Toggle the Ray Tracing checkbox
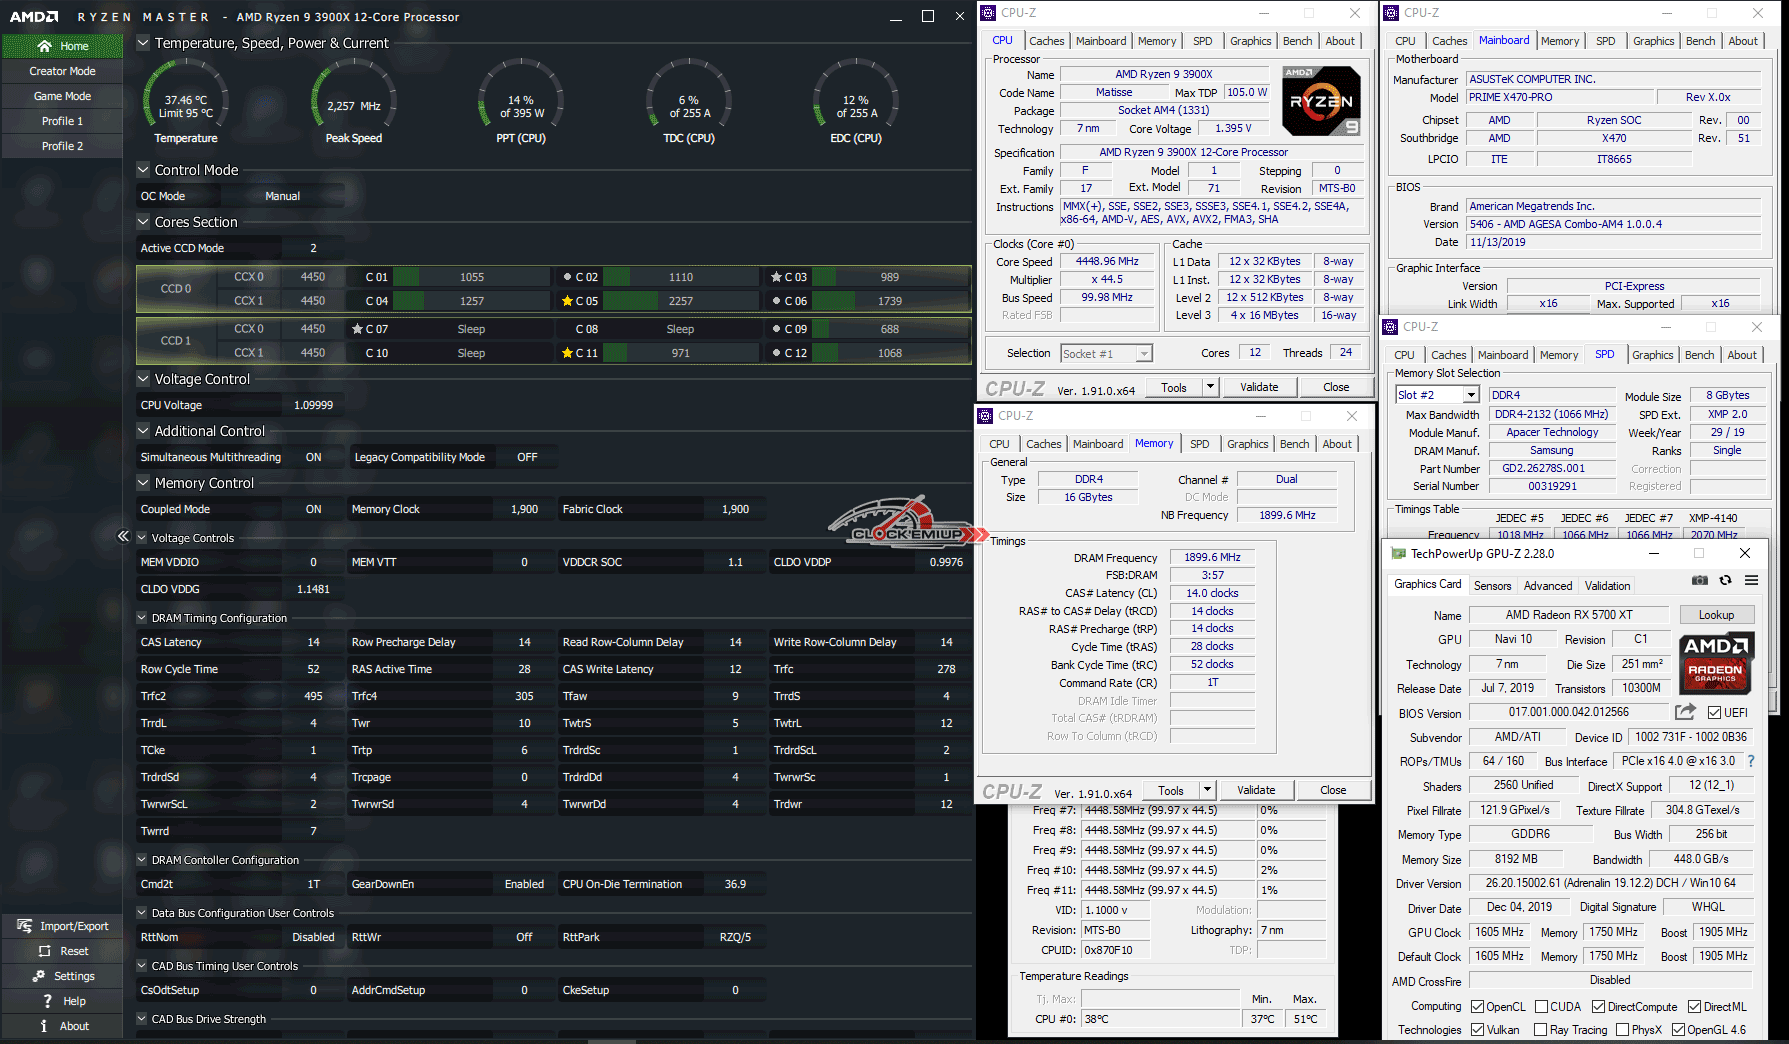 pyautogui.click(x=1541, y=1030)
